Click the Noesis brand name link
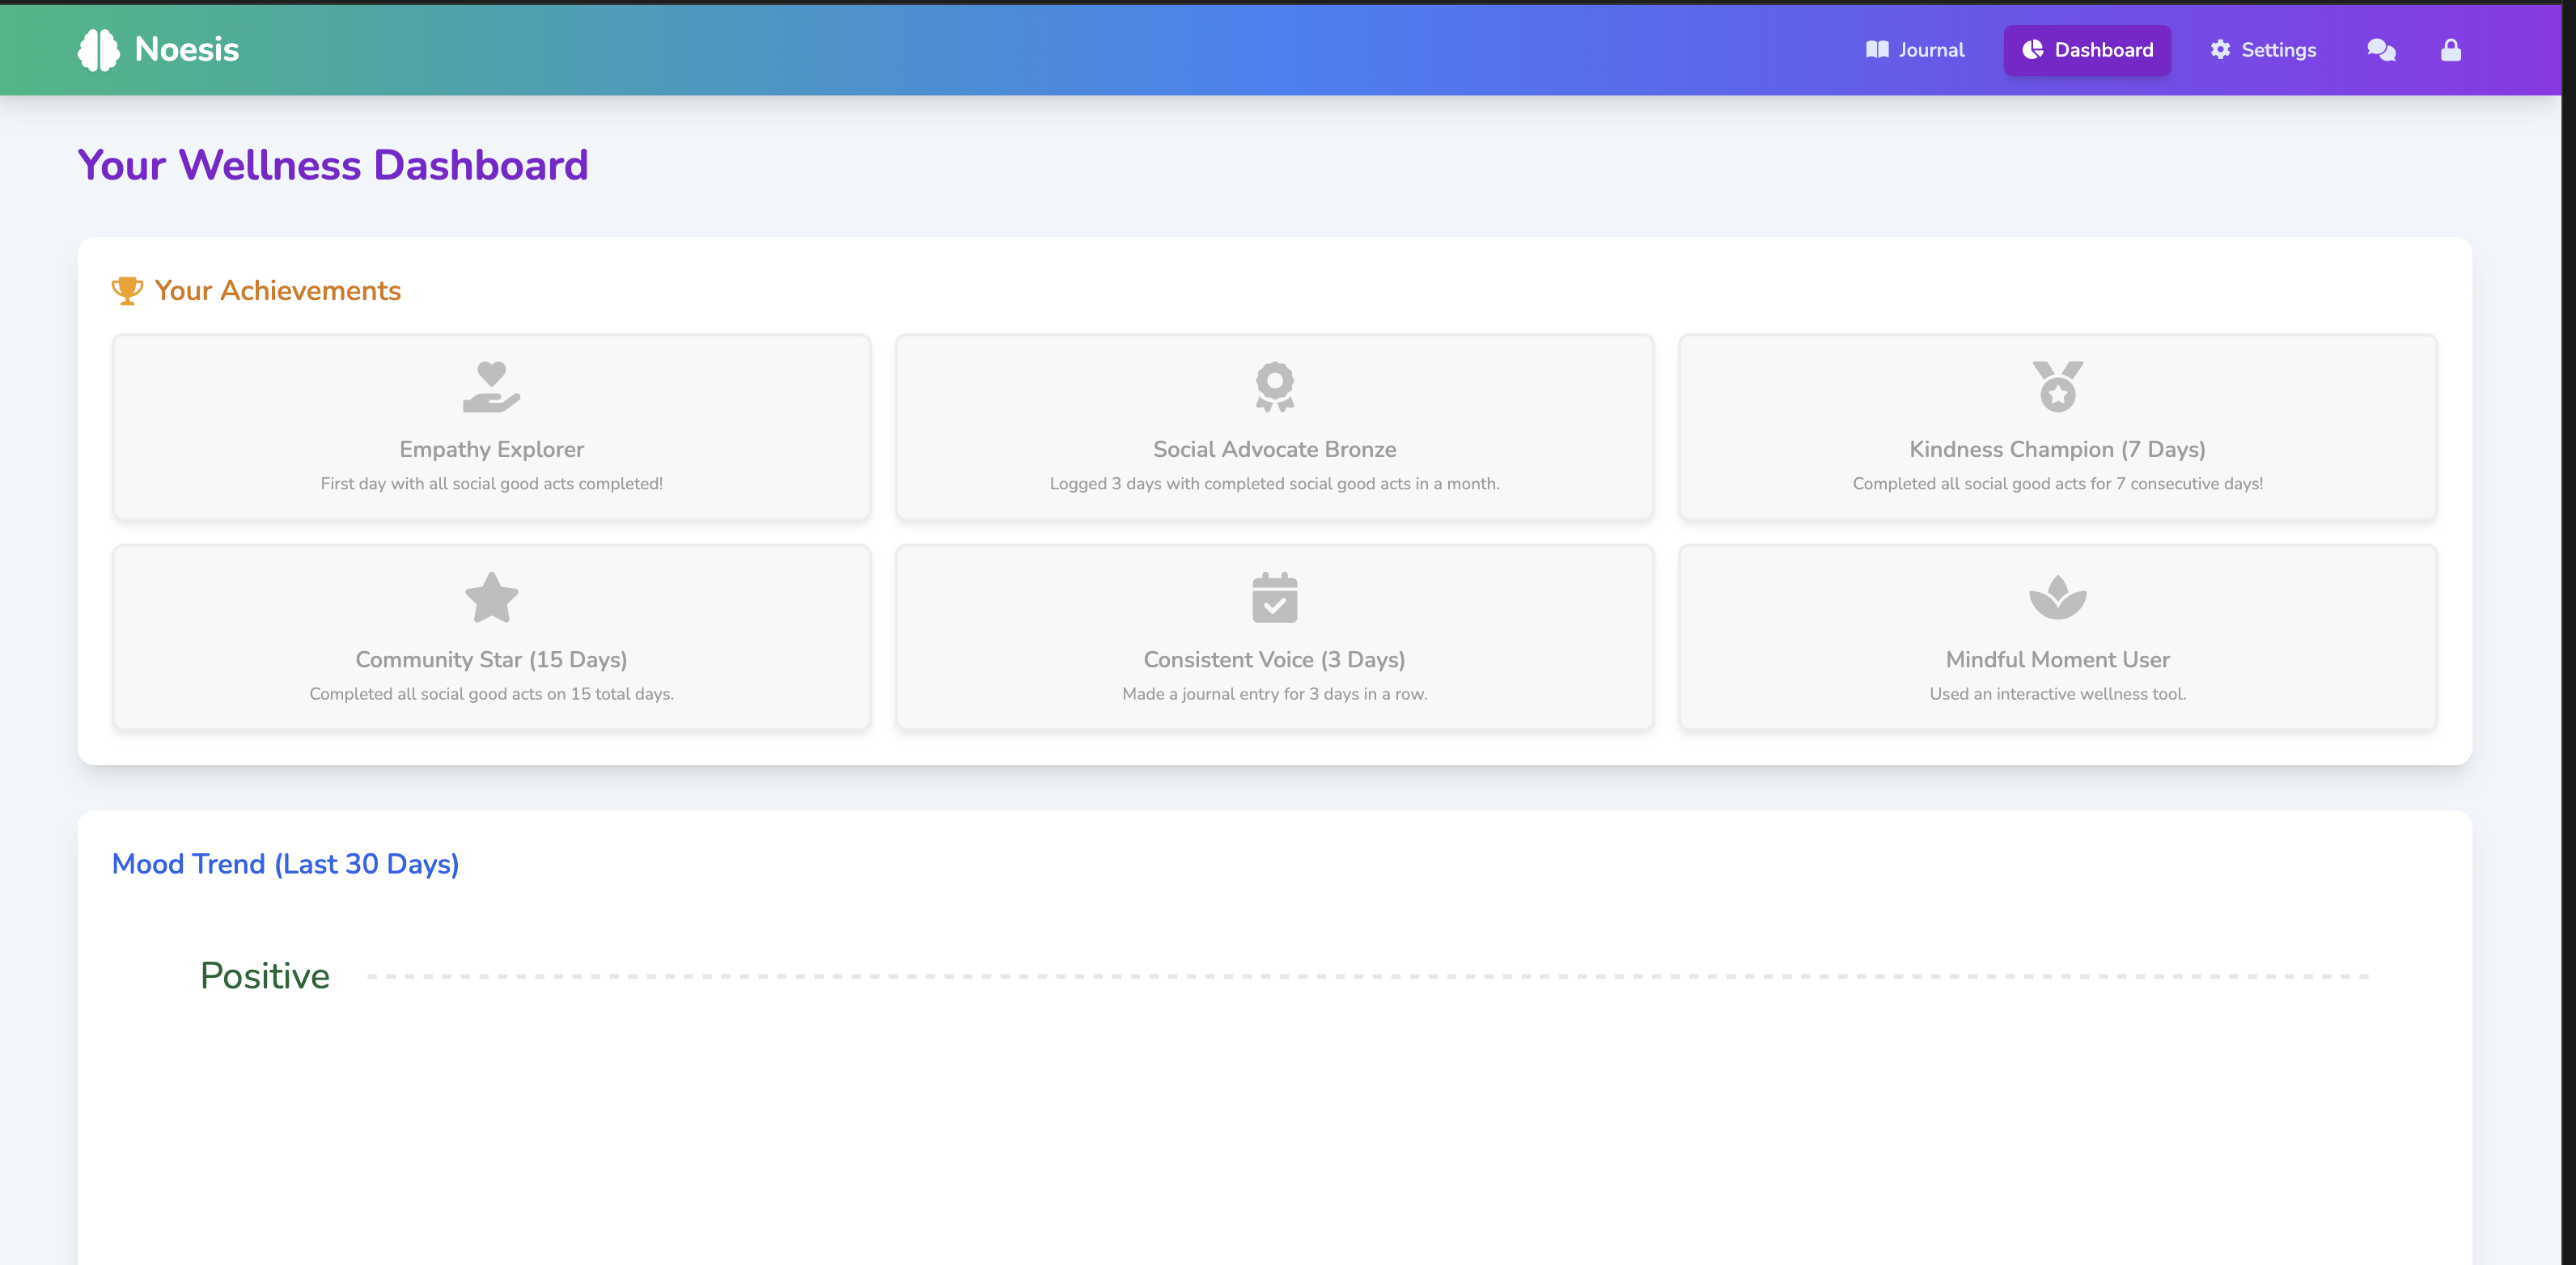This screenshot has width=2576, height=1265. tap(187, 49)
